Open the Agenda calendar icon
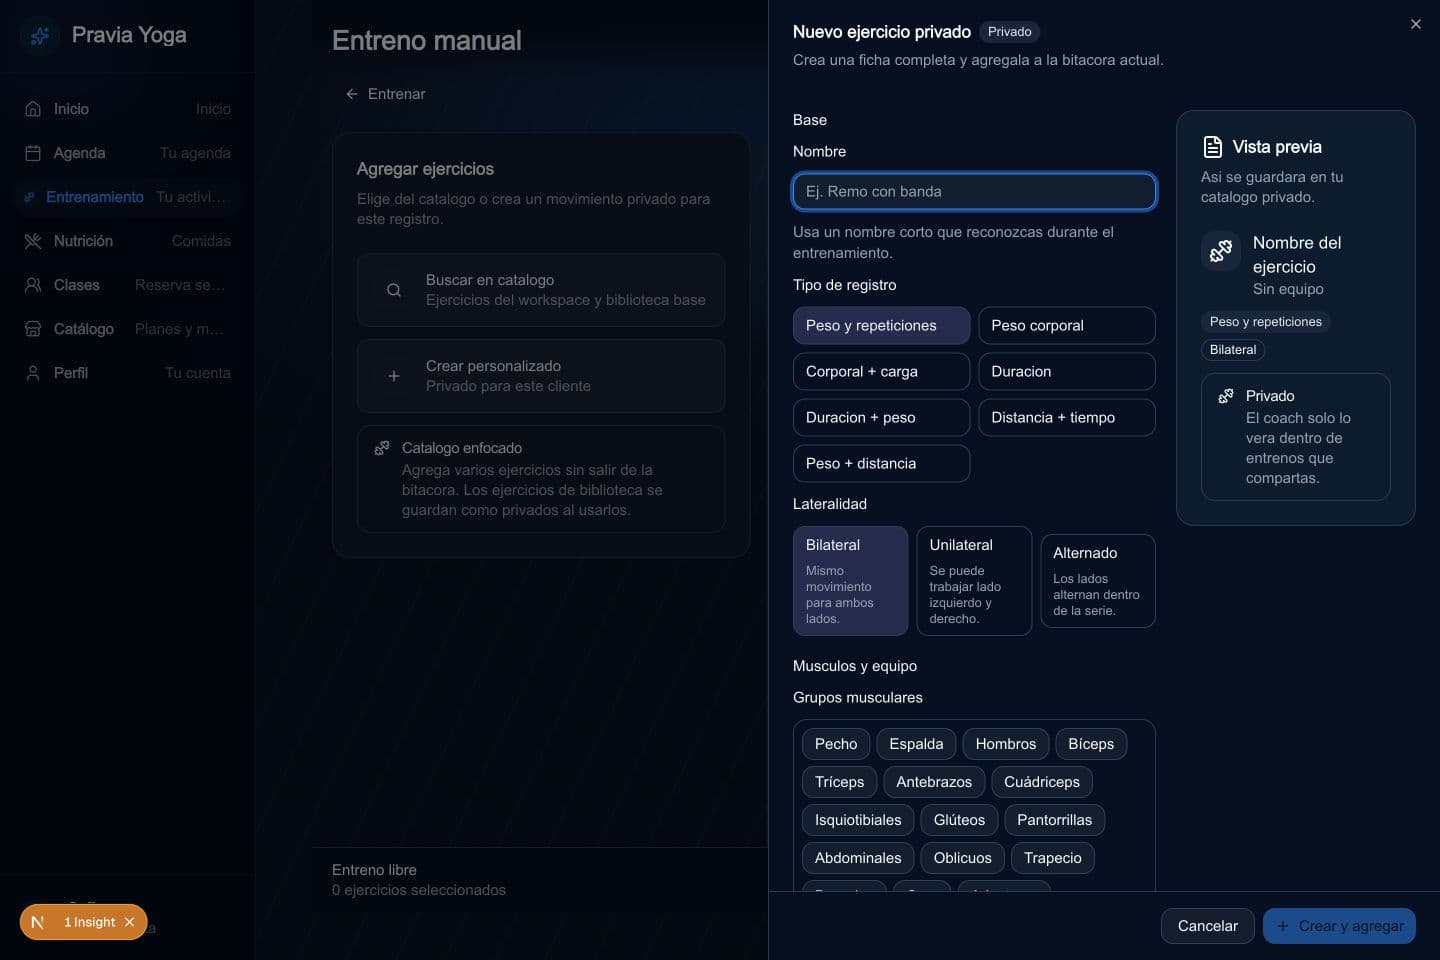 33,153
